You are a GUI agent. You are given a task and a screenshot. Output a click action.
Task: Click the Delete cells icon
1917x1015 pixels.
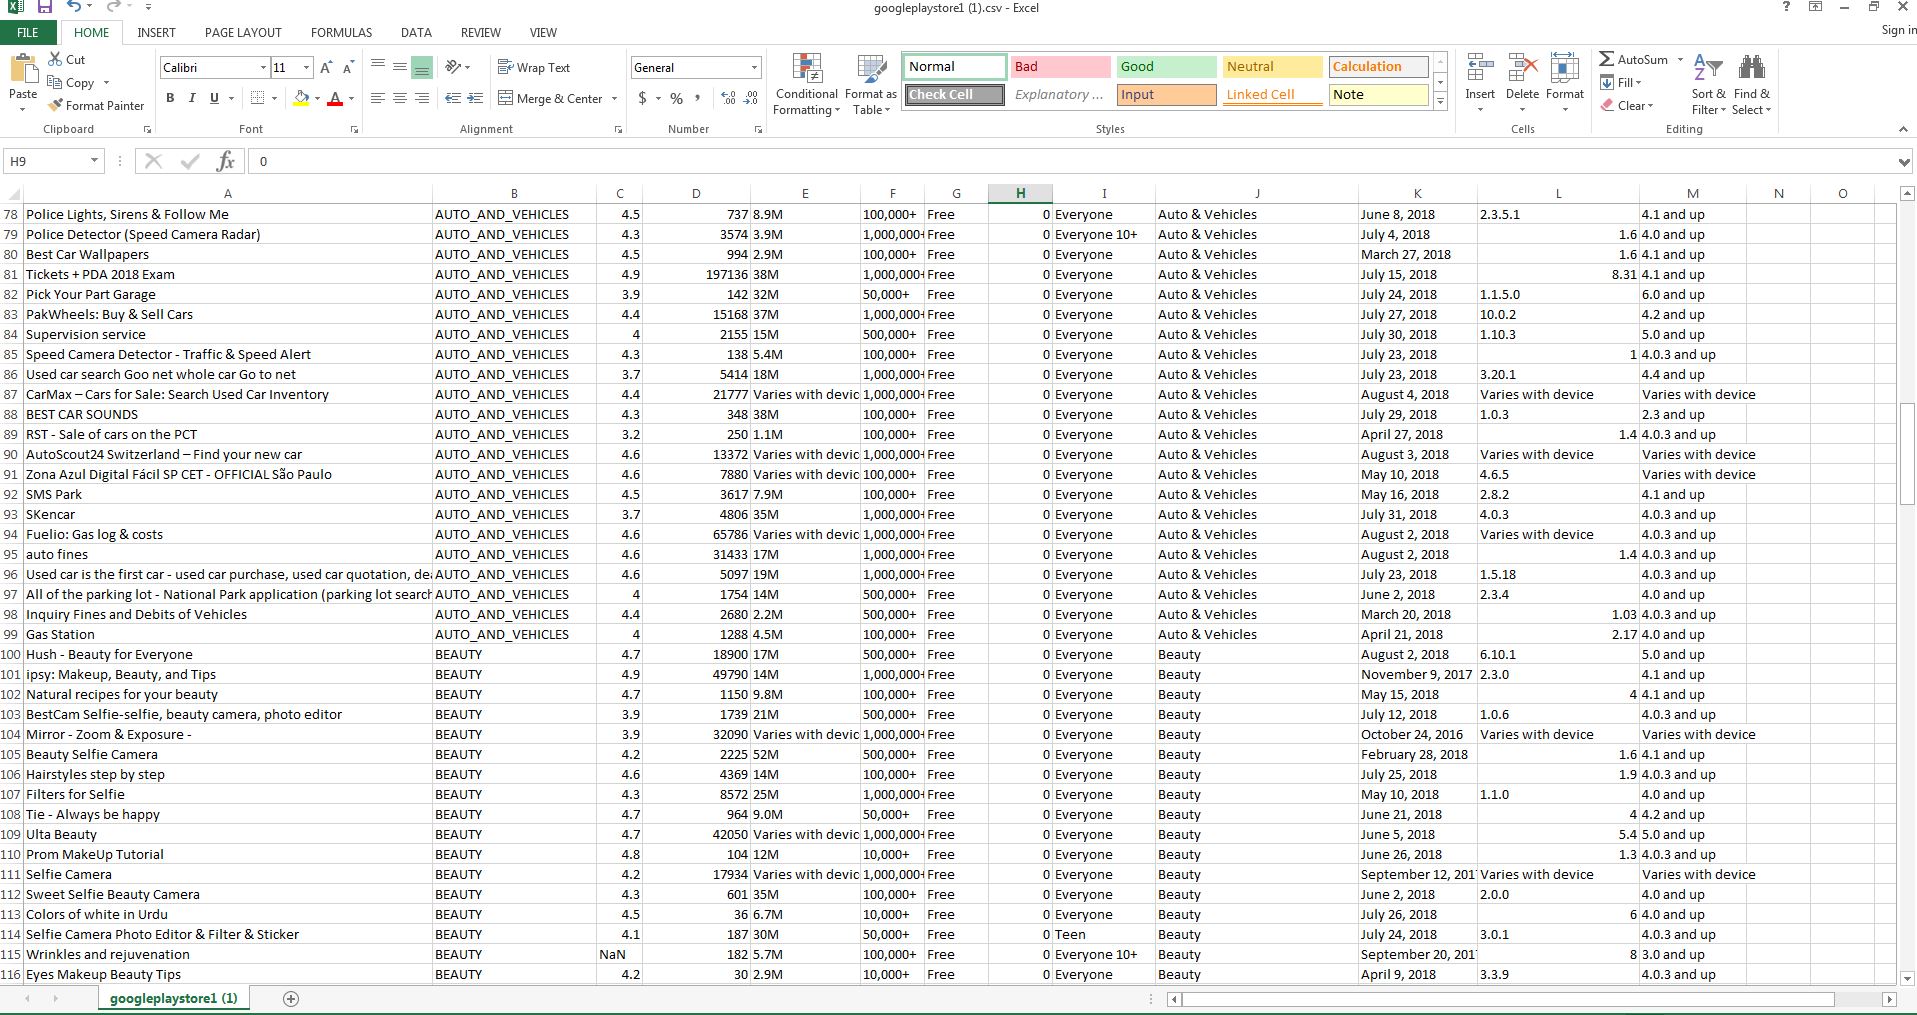coord(1522,68)
